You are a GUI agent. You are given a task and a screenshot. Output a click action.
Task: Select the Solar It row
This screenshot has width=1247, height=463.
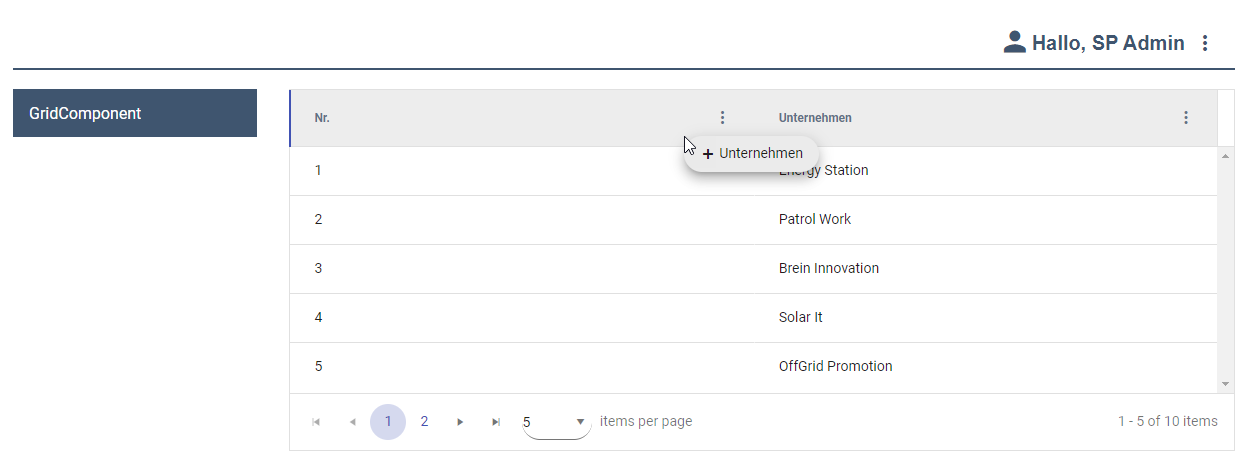pyautogui.click(x=800, y=317)
